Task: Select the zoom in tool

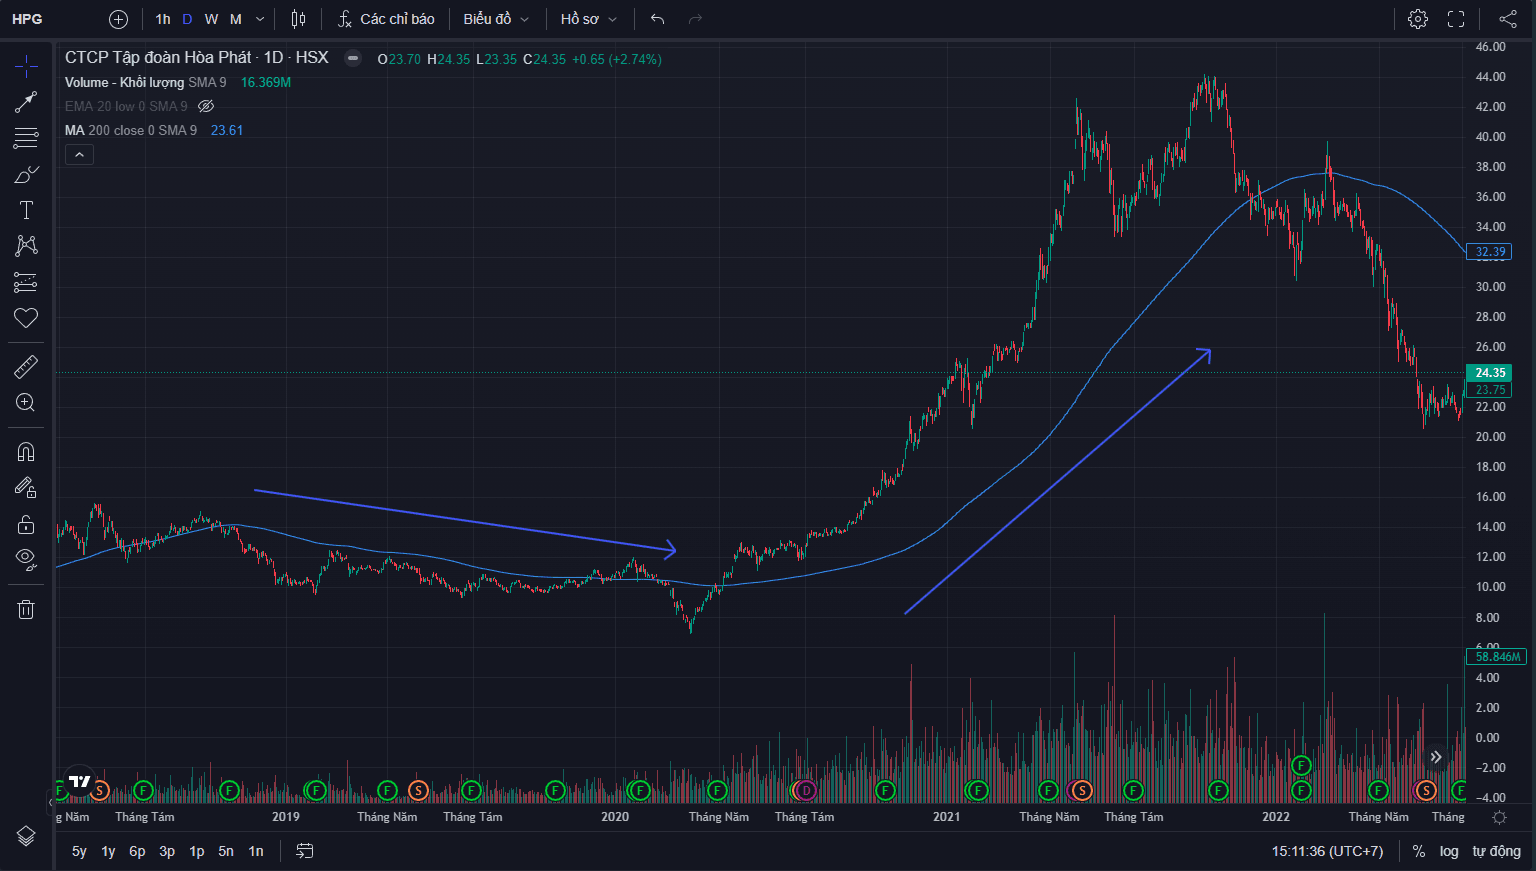Action: point(26,403)
